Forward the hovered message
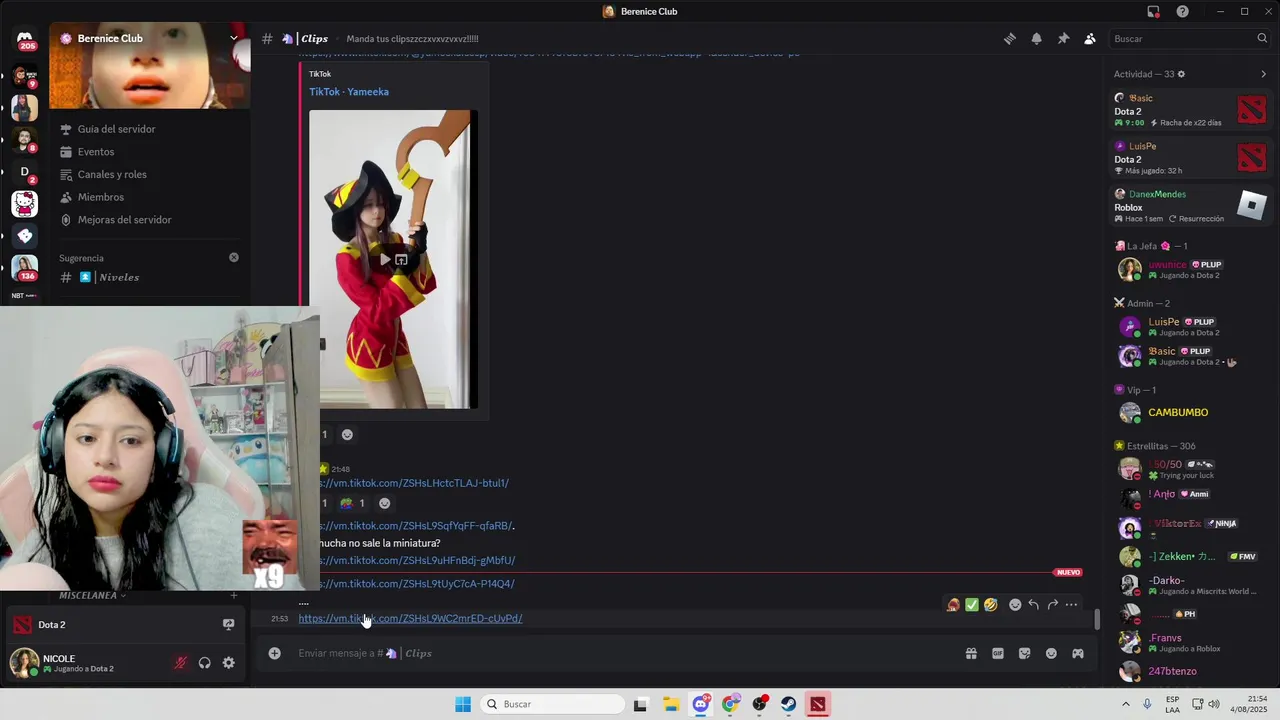The image size is (1280, 720). pyautogui.click(x=1052, y=605)
